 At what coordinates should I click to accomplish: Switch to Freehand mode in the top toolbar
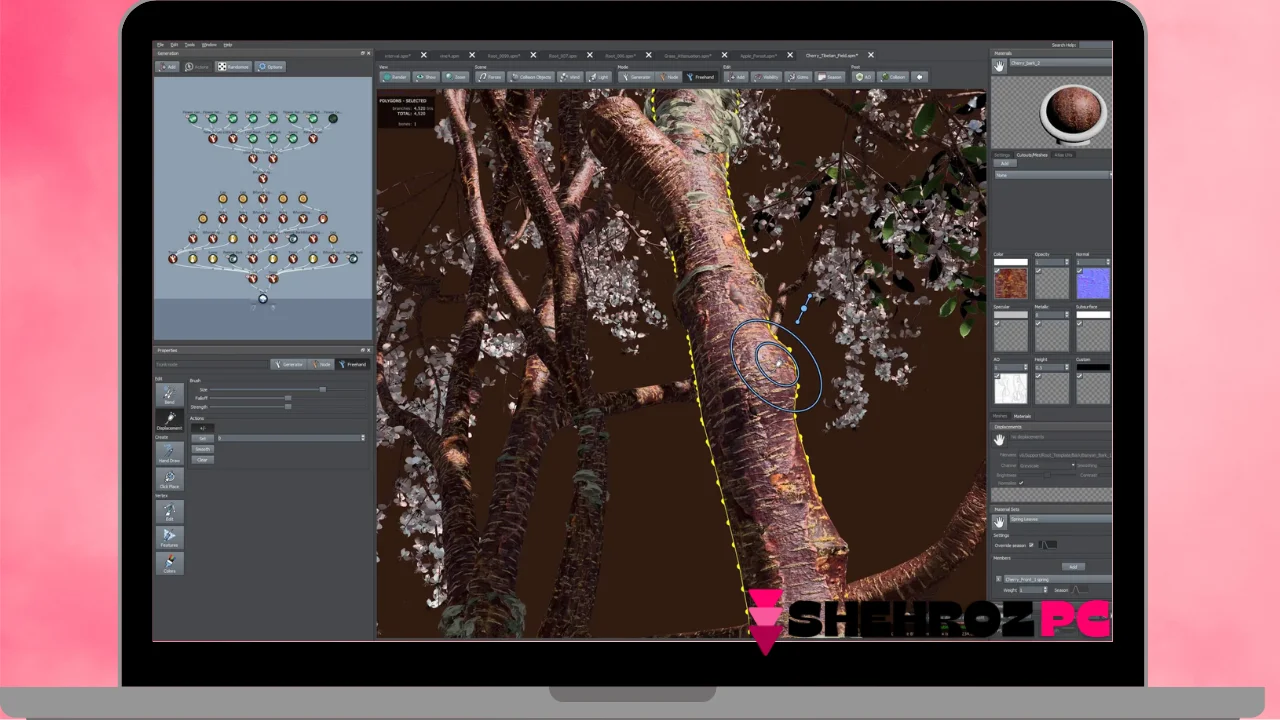700,76
